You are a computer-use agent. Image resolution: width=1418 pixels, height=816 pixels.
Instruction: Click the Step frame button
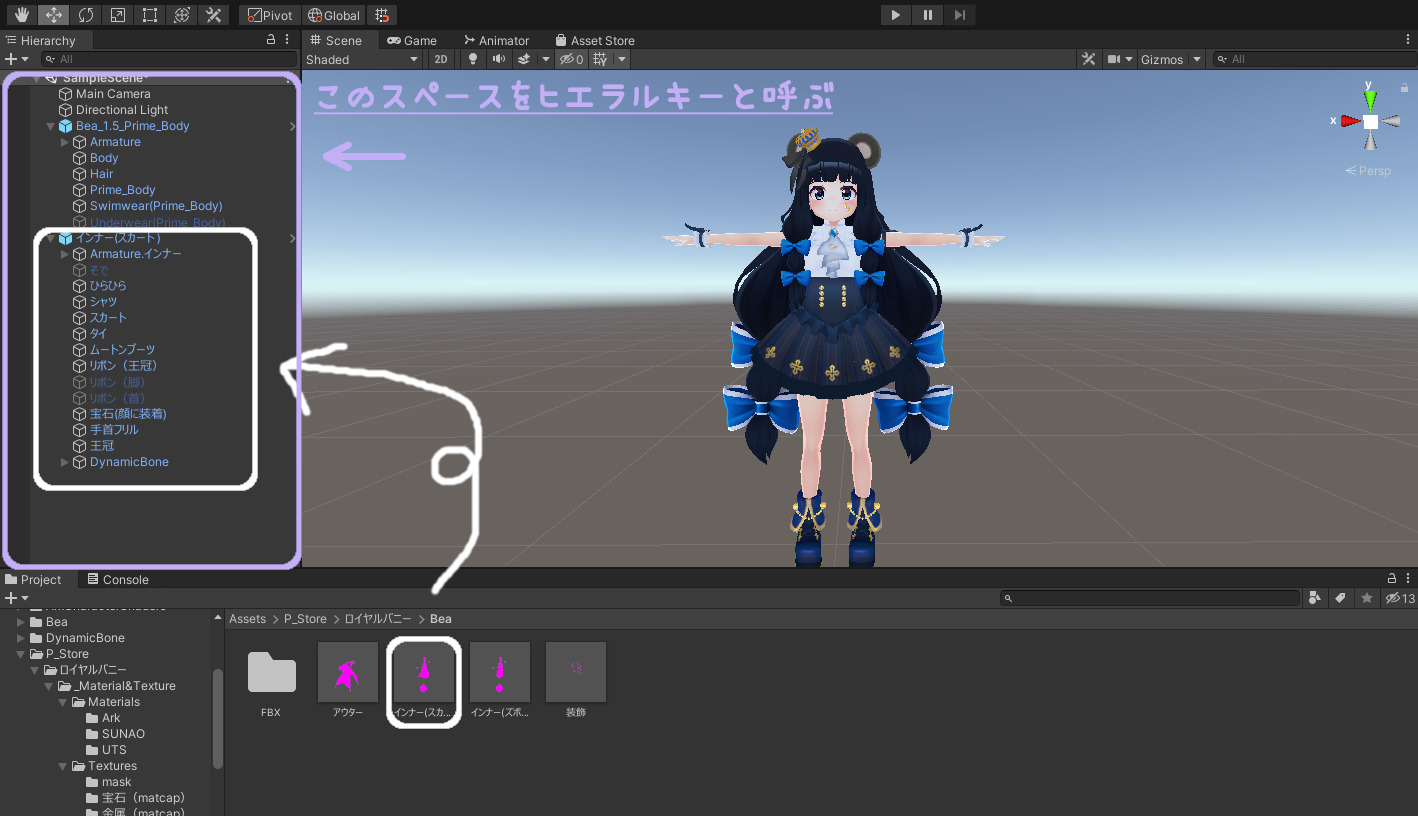(959, 15)
